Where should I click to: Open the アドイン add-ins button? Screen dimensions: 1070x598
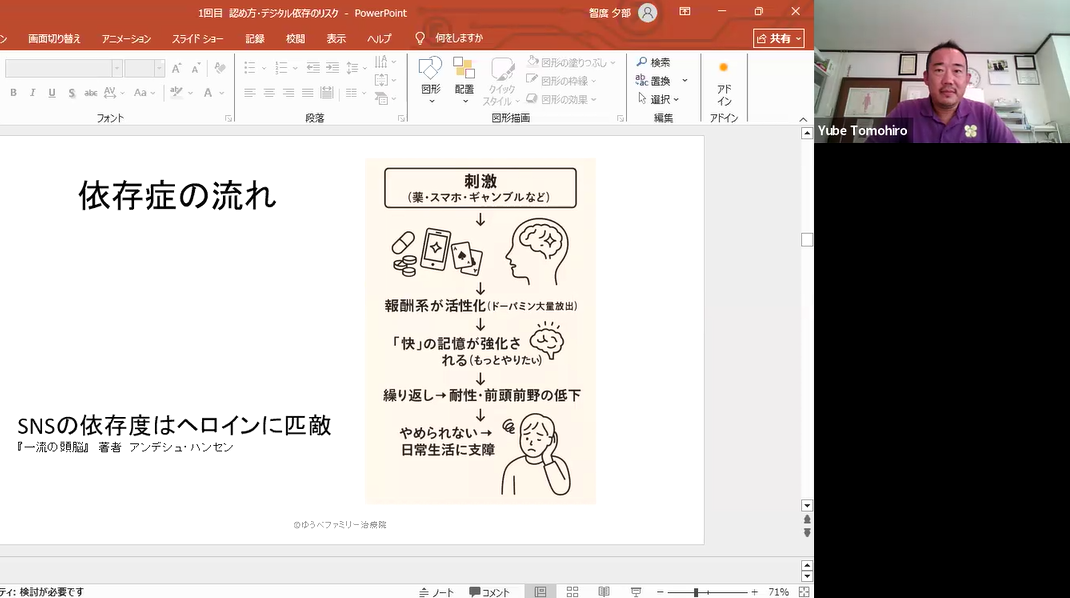coord(724,80)
